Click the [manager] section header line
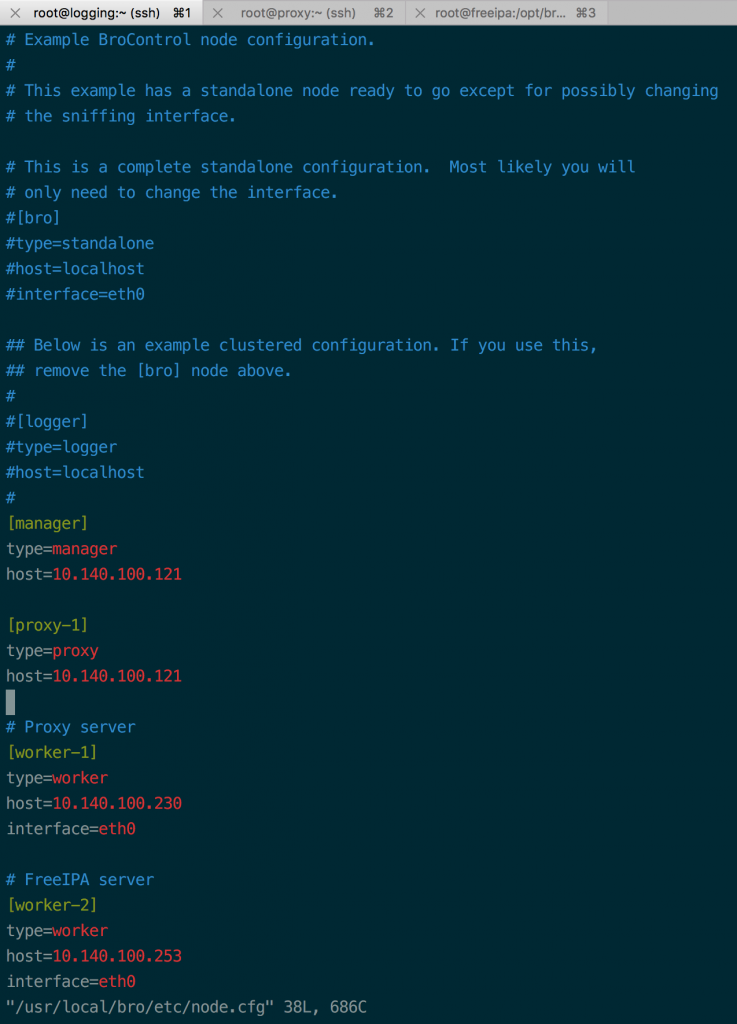This screenshot has width=737, height=1024. 47,523
